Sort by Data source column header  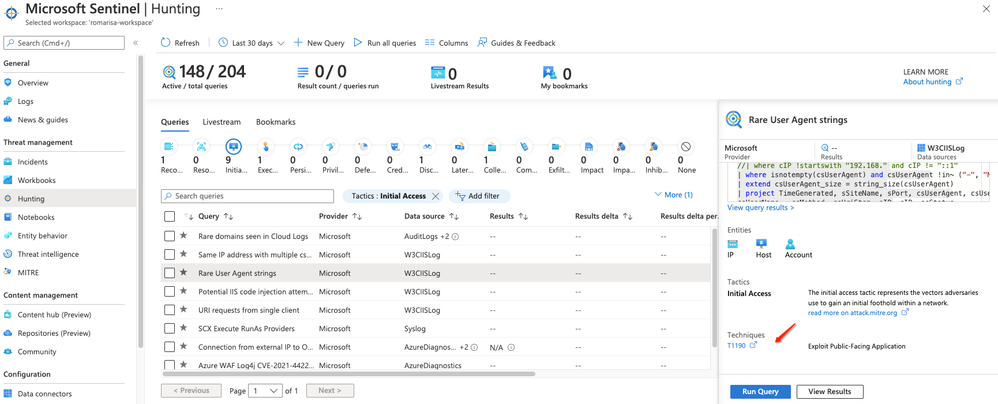(432, 216)
